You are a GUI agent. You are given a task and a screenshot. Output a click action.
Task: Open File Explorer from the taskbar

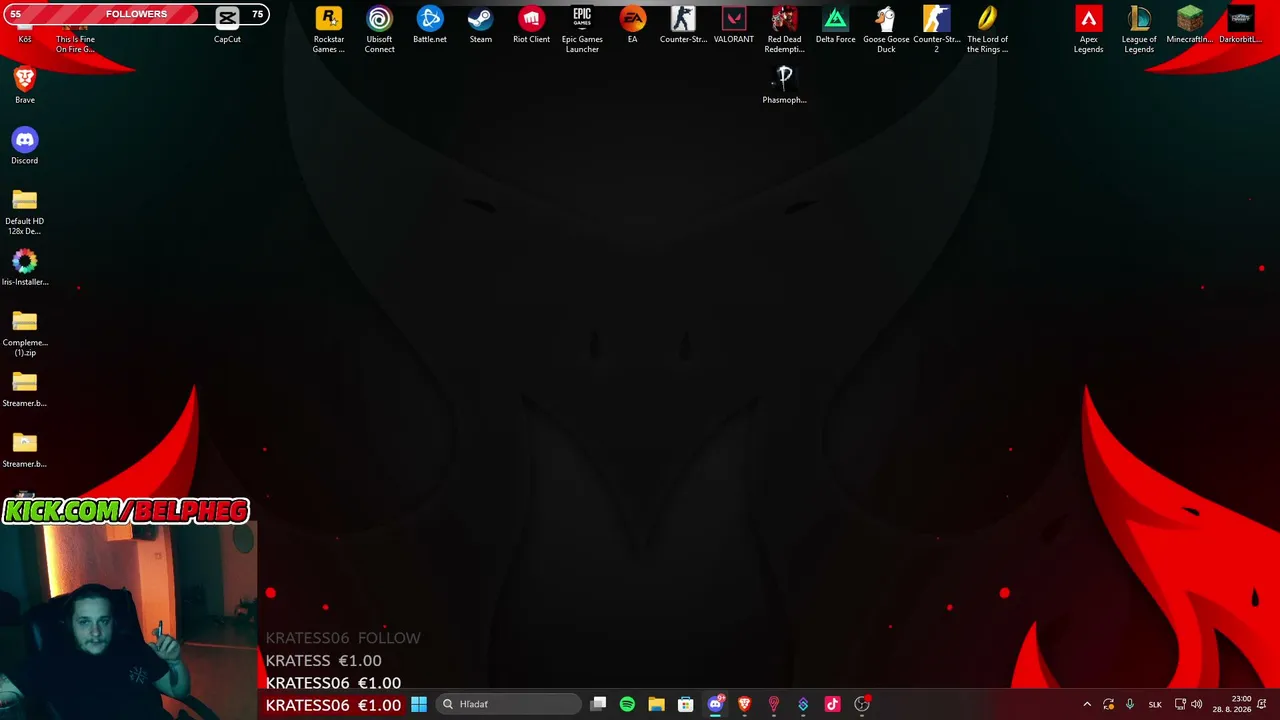[x=656, y=704]
